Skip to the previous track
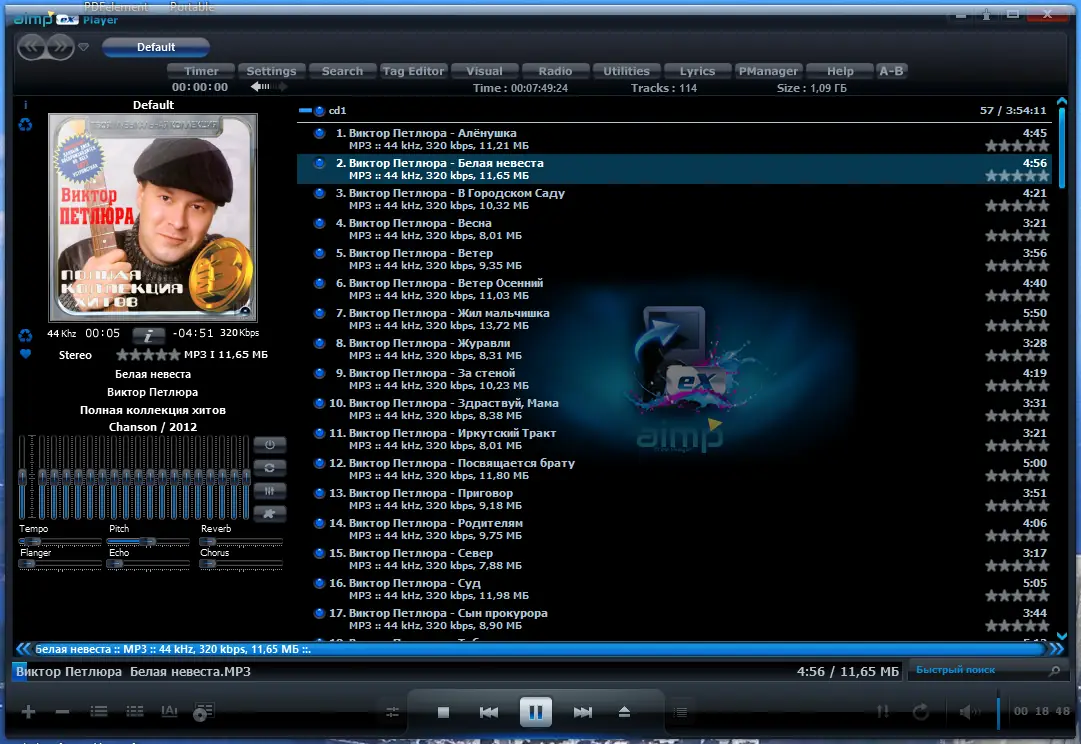 [x=489, y=712]
